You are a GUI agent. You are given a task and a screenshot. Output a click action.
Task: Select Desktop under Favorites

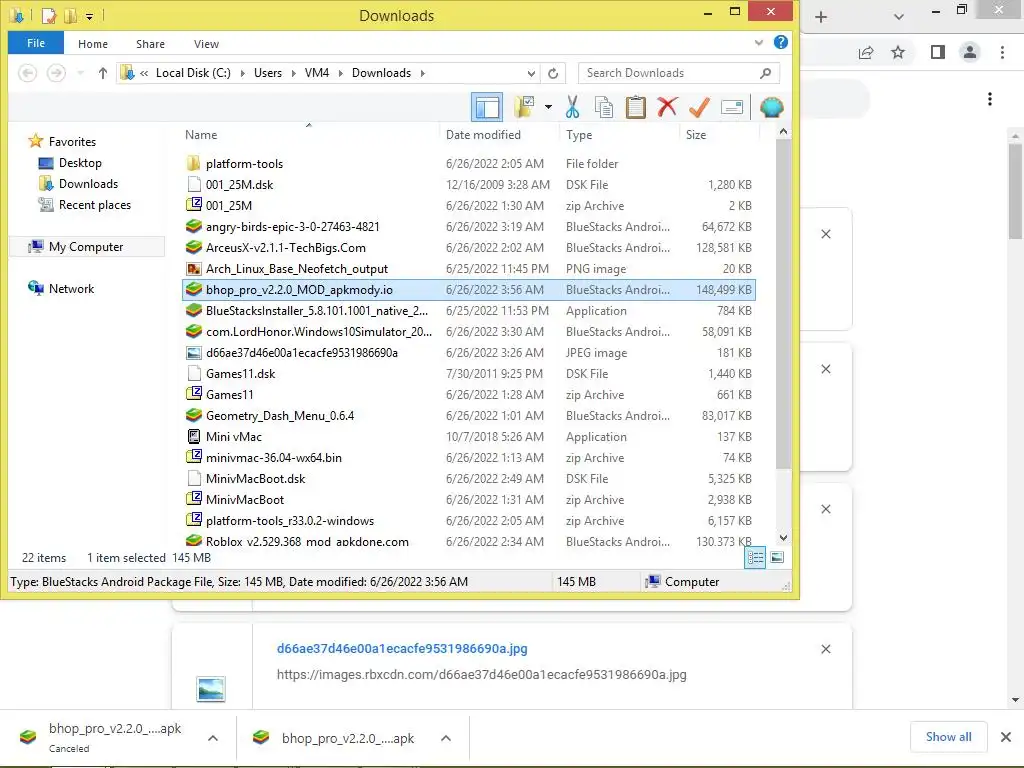pyautogui.click(x=80, y=163)
